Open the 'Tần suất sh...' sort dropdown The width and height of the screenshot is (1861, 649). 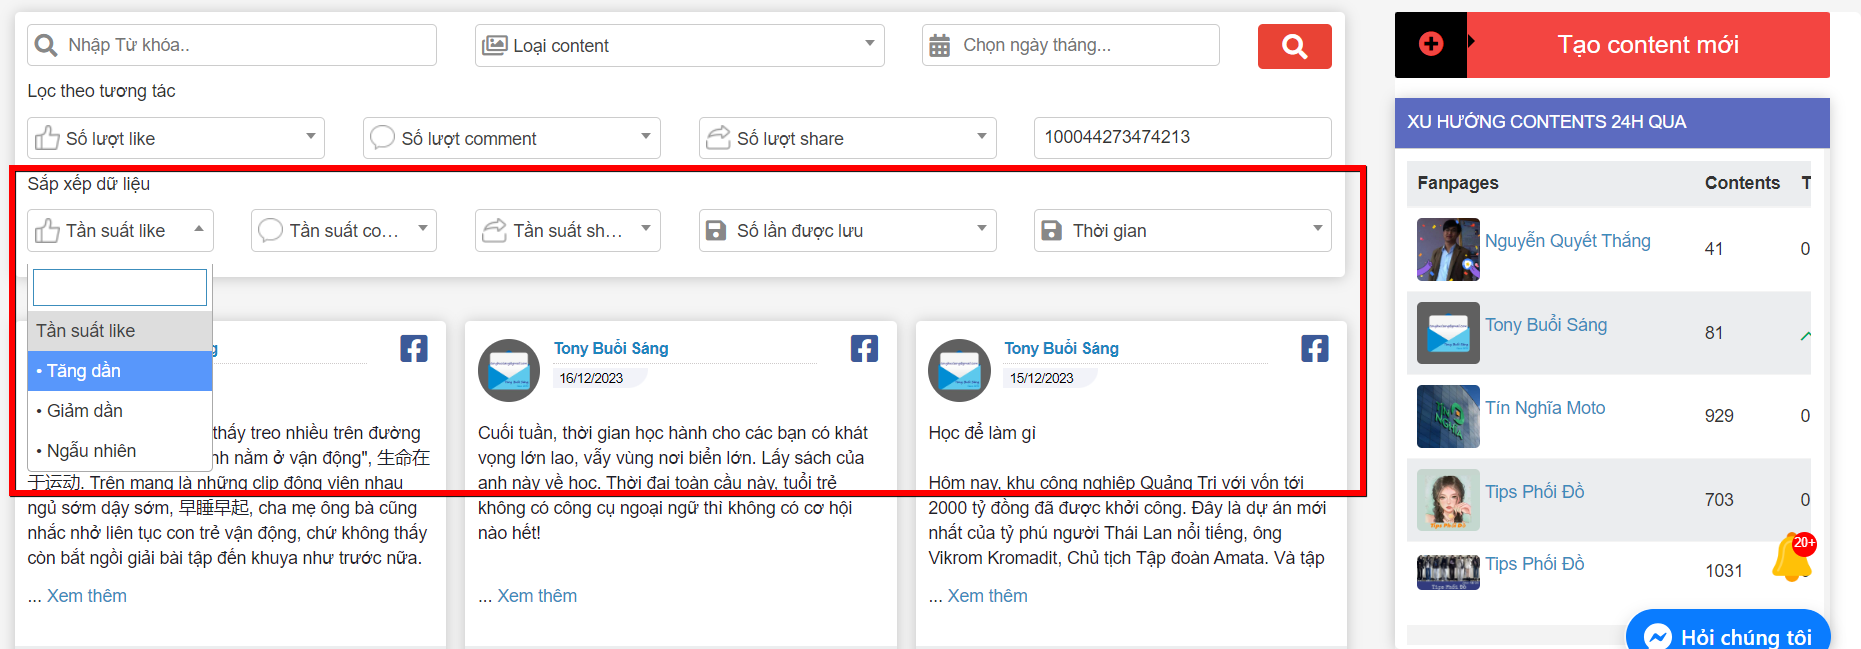point(567,230)
